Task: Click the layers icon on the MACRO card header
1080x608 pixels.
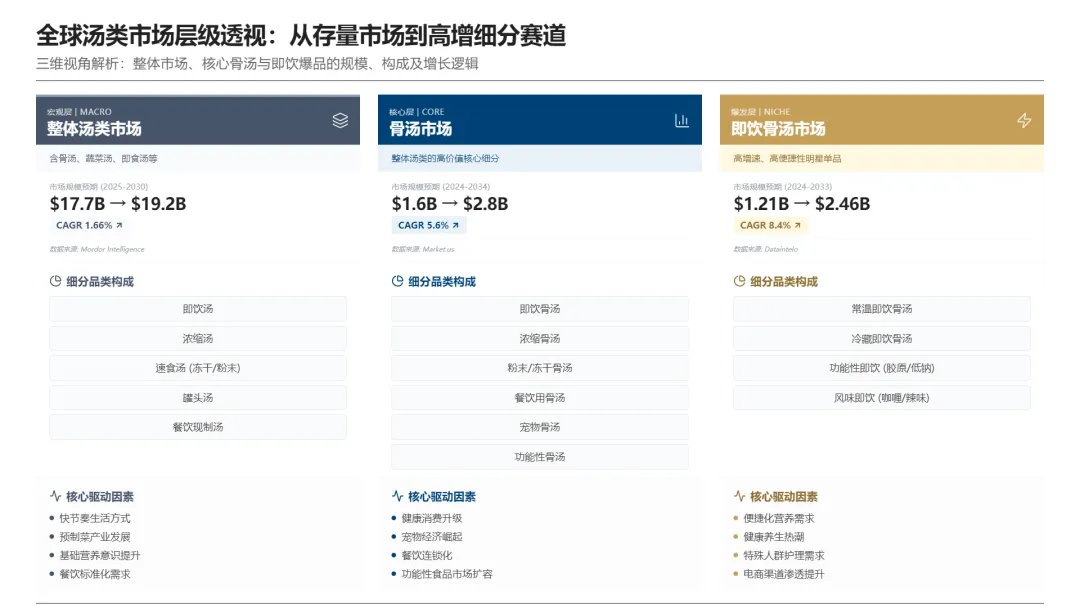Action: click(340, 119)
